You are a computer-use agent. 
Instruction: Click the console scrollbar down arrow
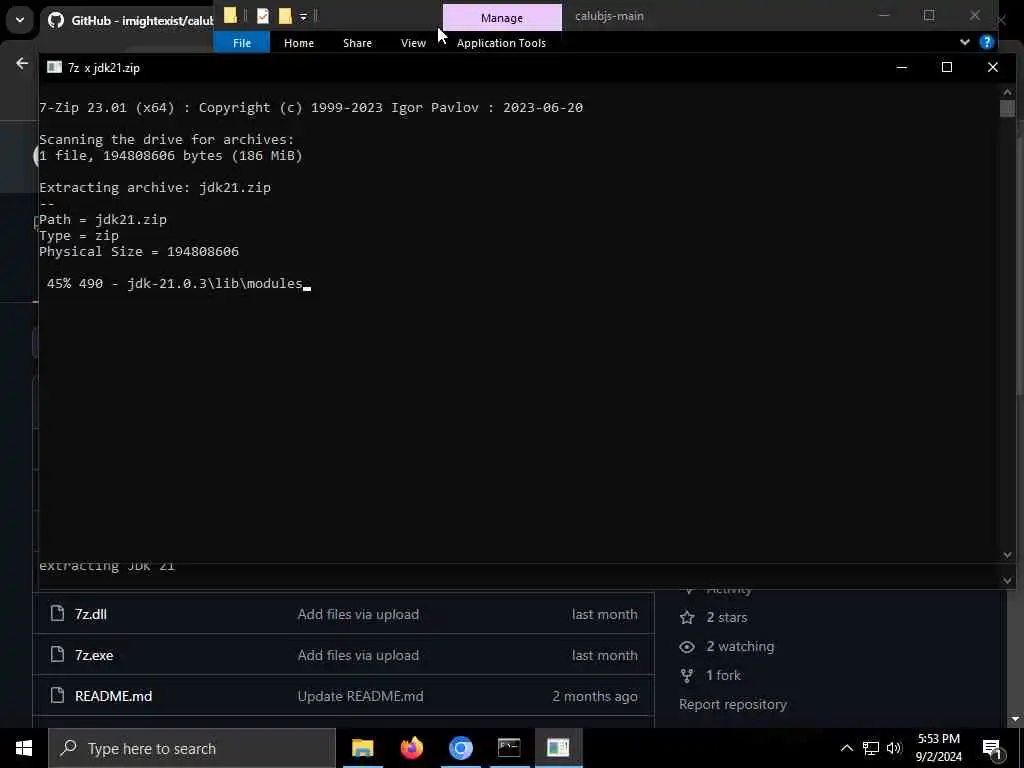click(x=1007, y=554)
